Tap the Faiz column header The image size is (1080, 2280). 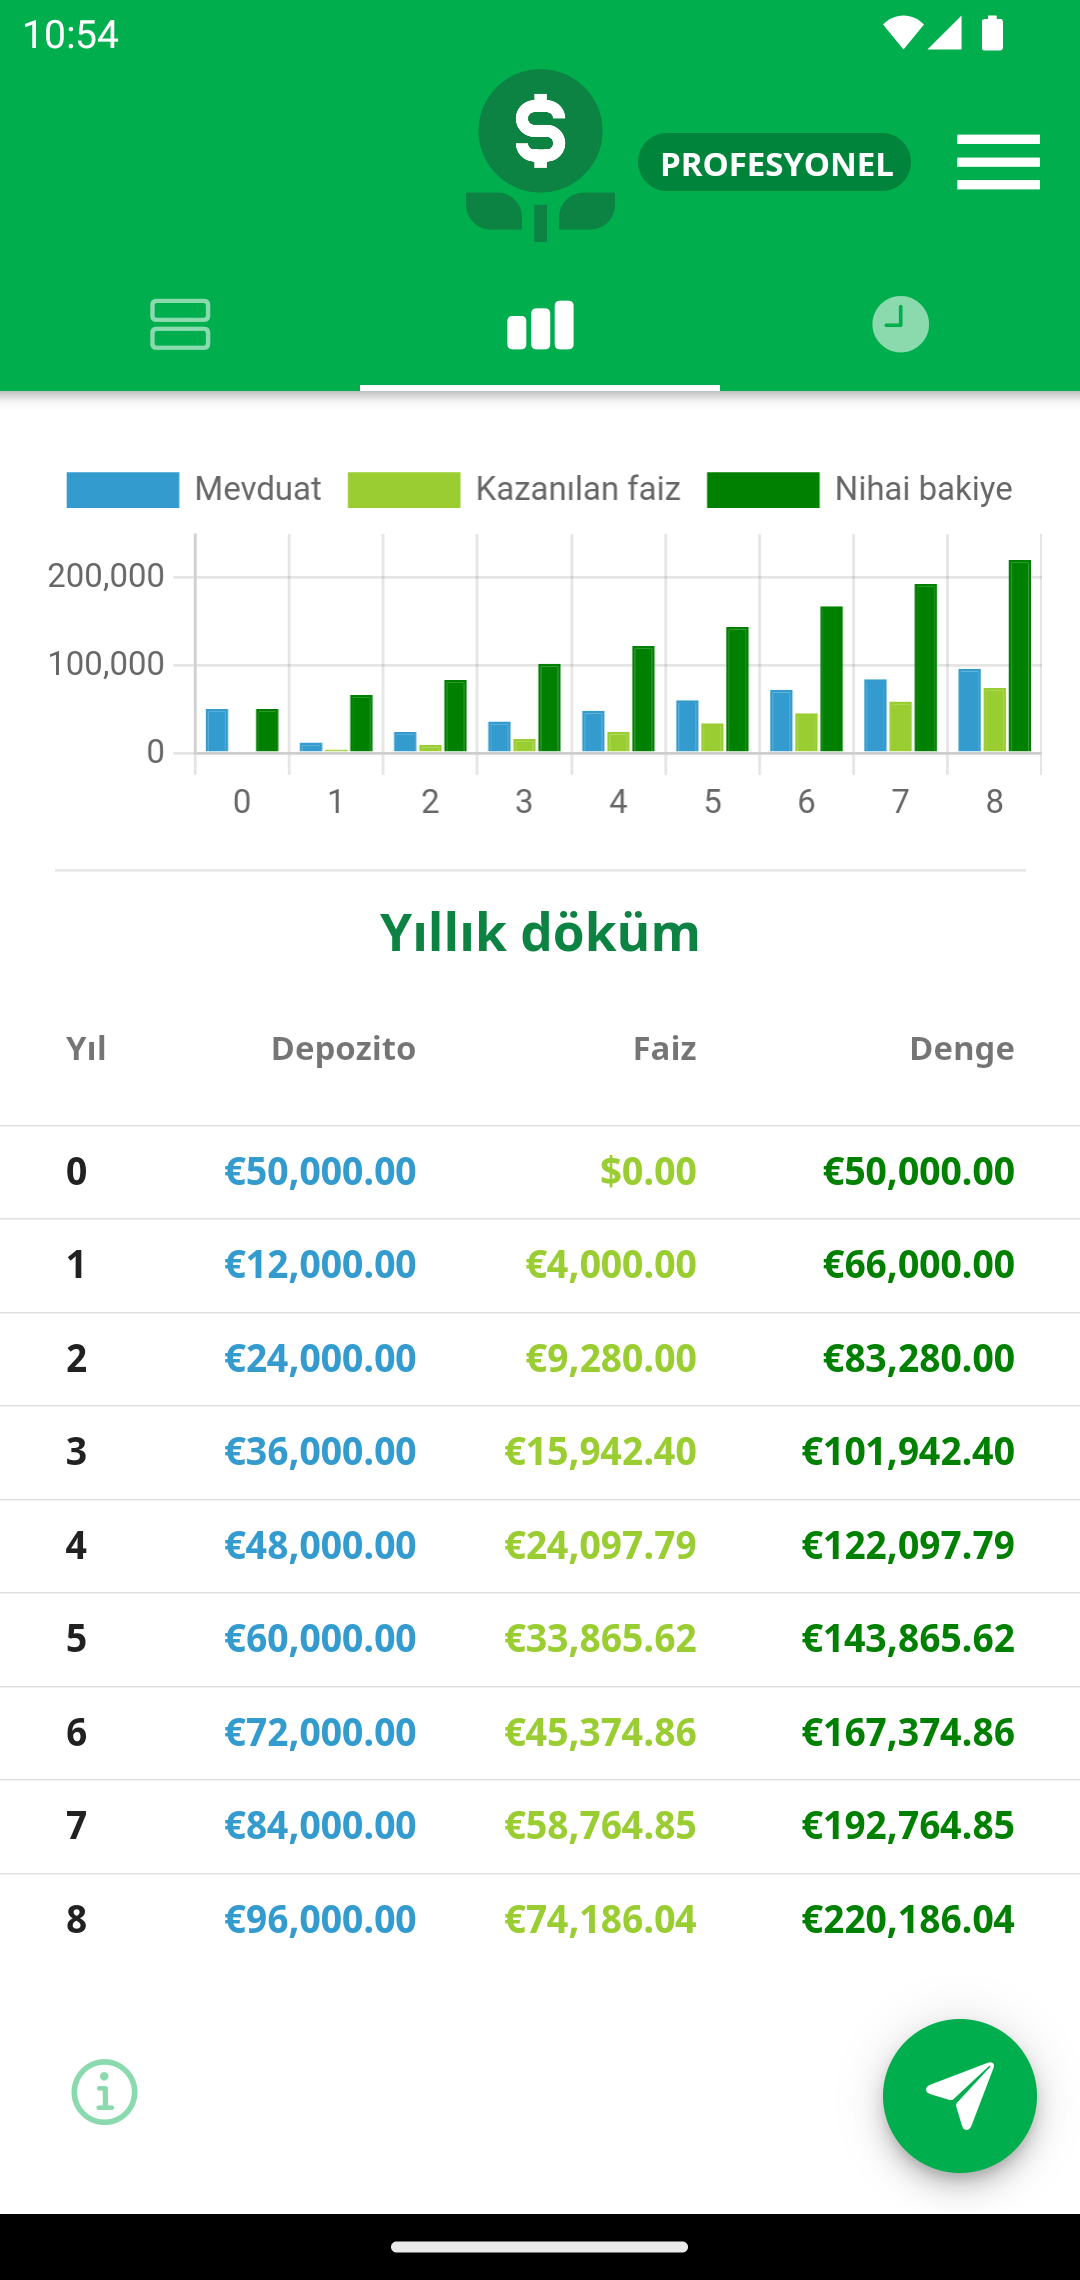(665, 1048)
